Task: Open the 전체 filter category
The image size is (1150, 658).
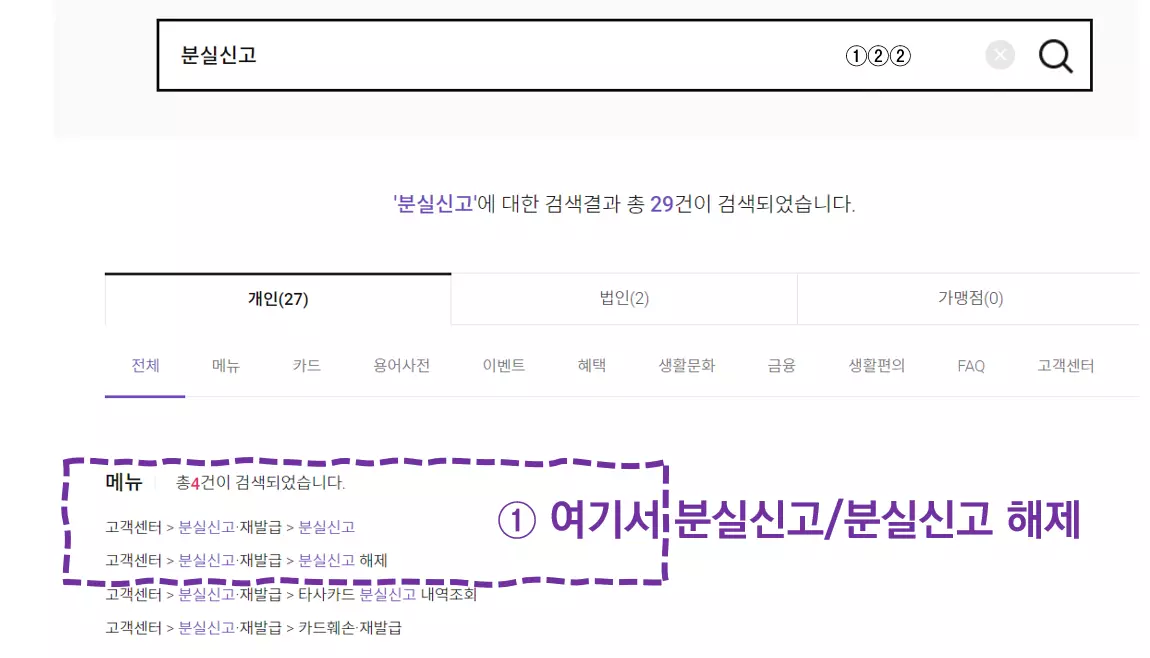Action: tap(144, 366)
